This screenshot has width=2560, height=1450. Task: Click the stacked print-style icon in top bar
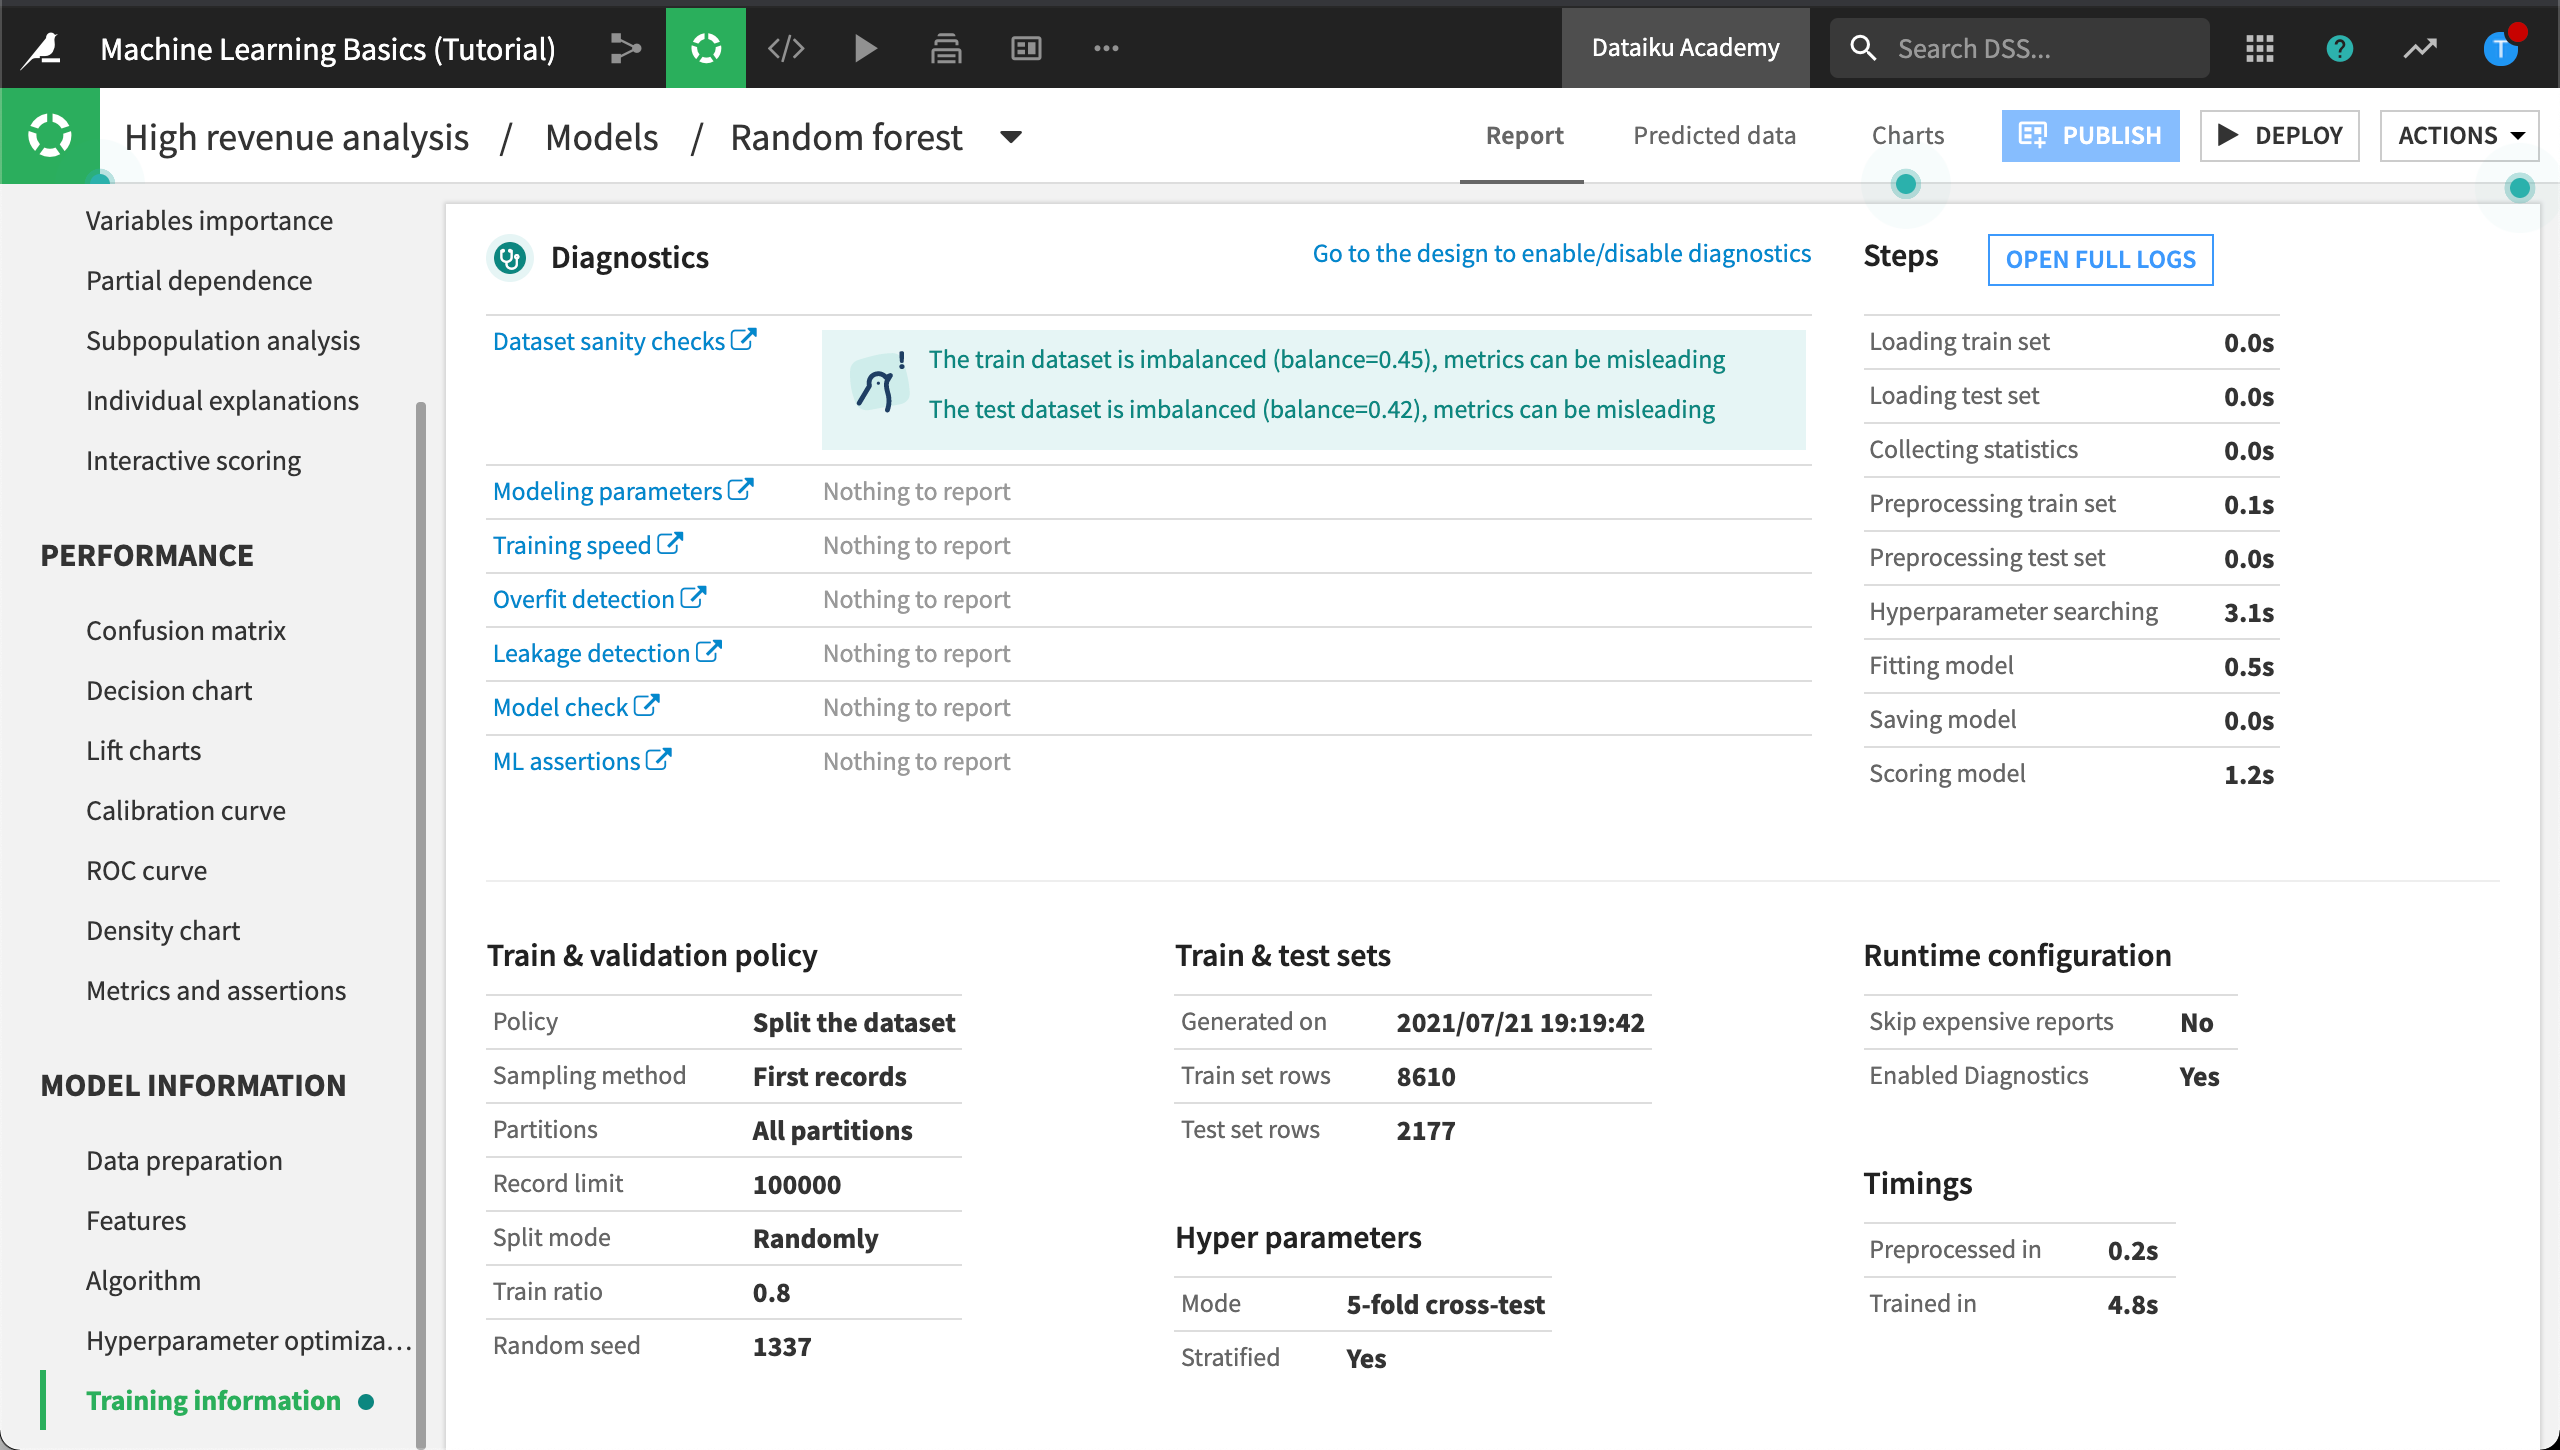pos(946,48)
